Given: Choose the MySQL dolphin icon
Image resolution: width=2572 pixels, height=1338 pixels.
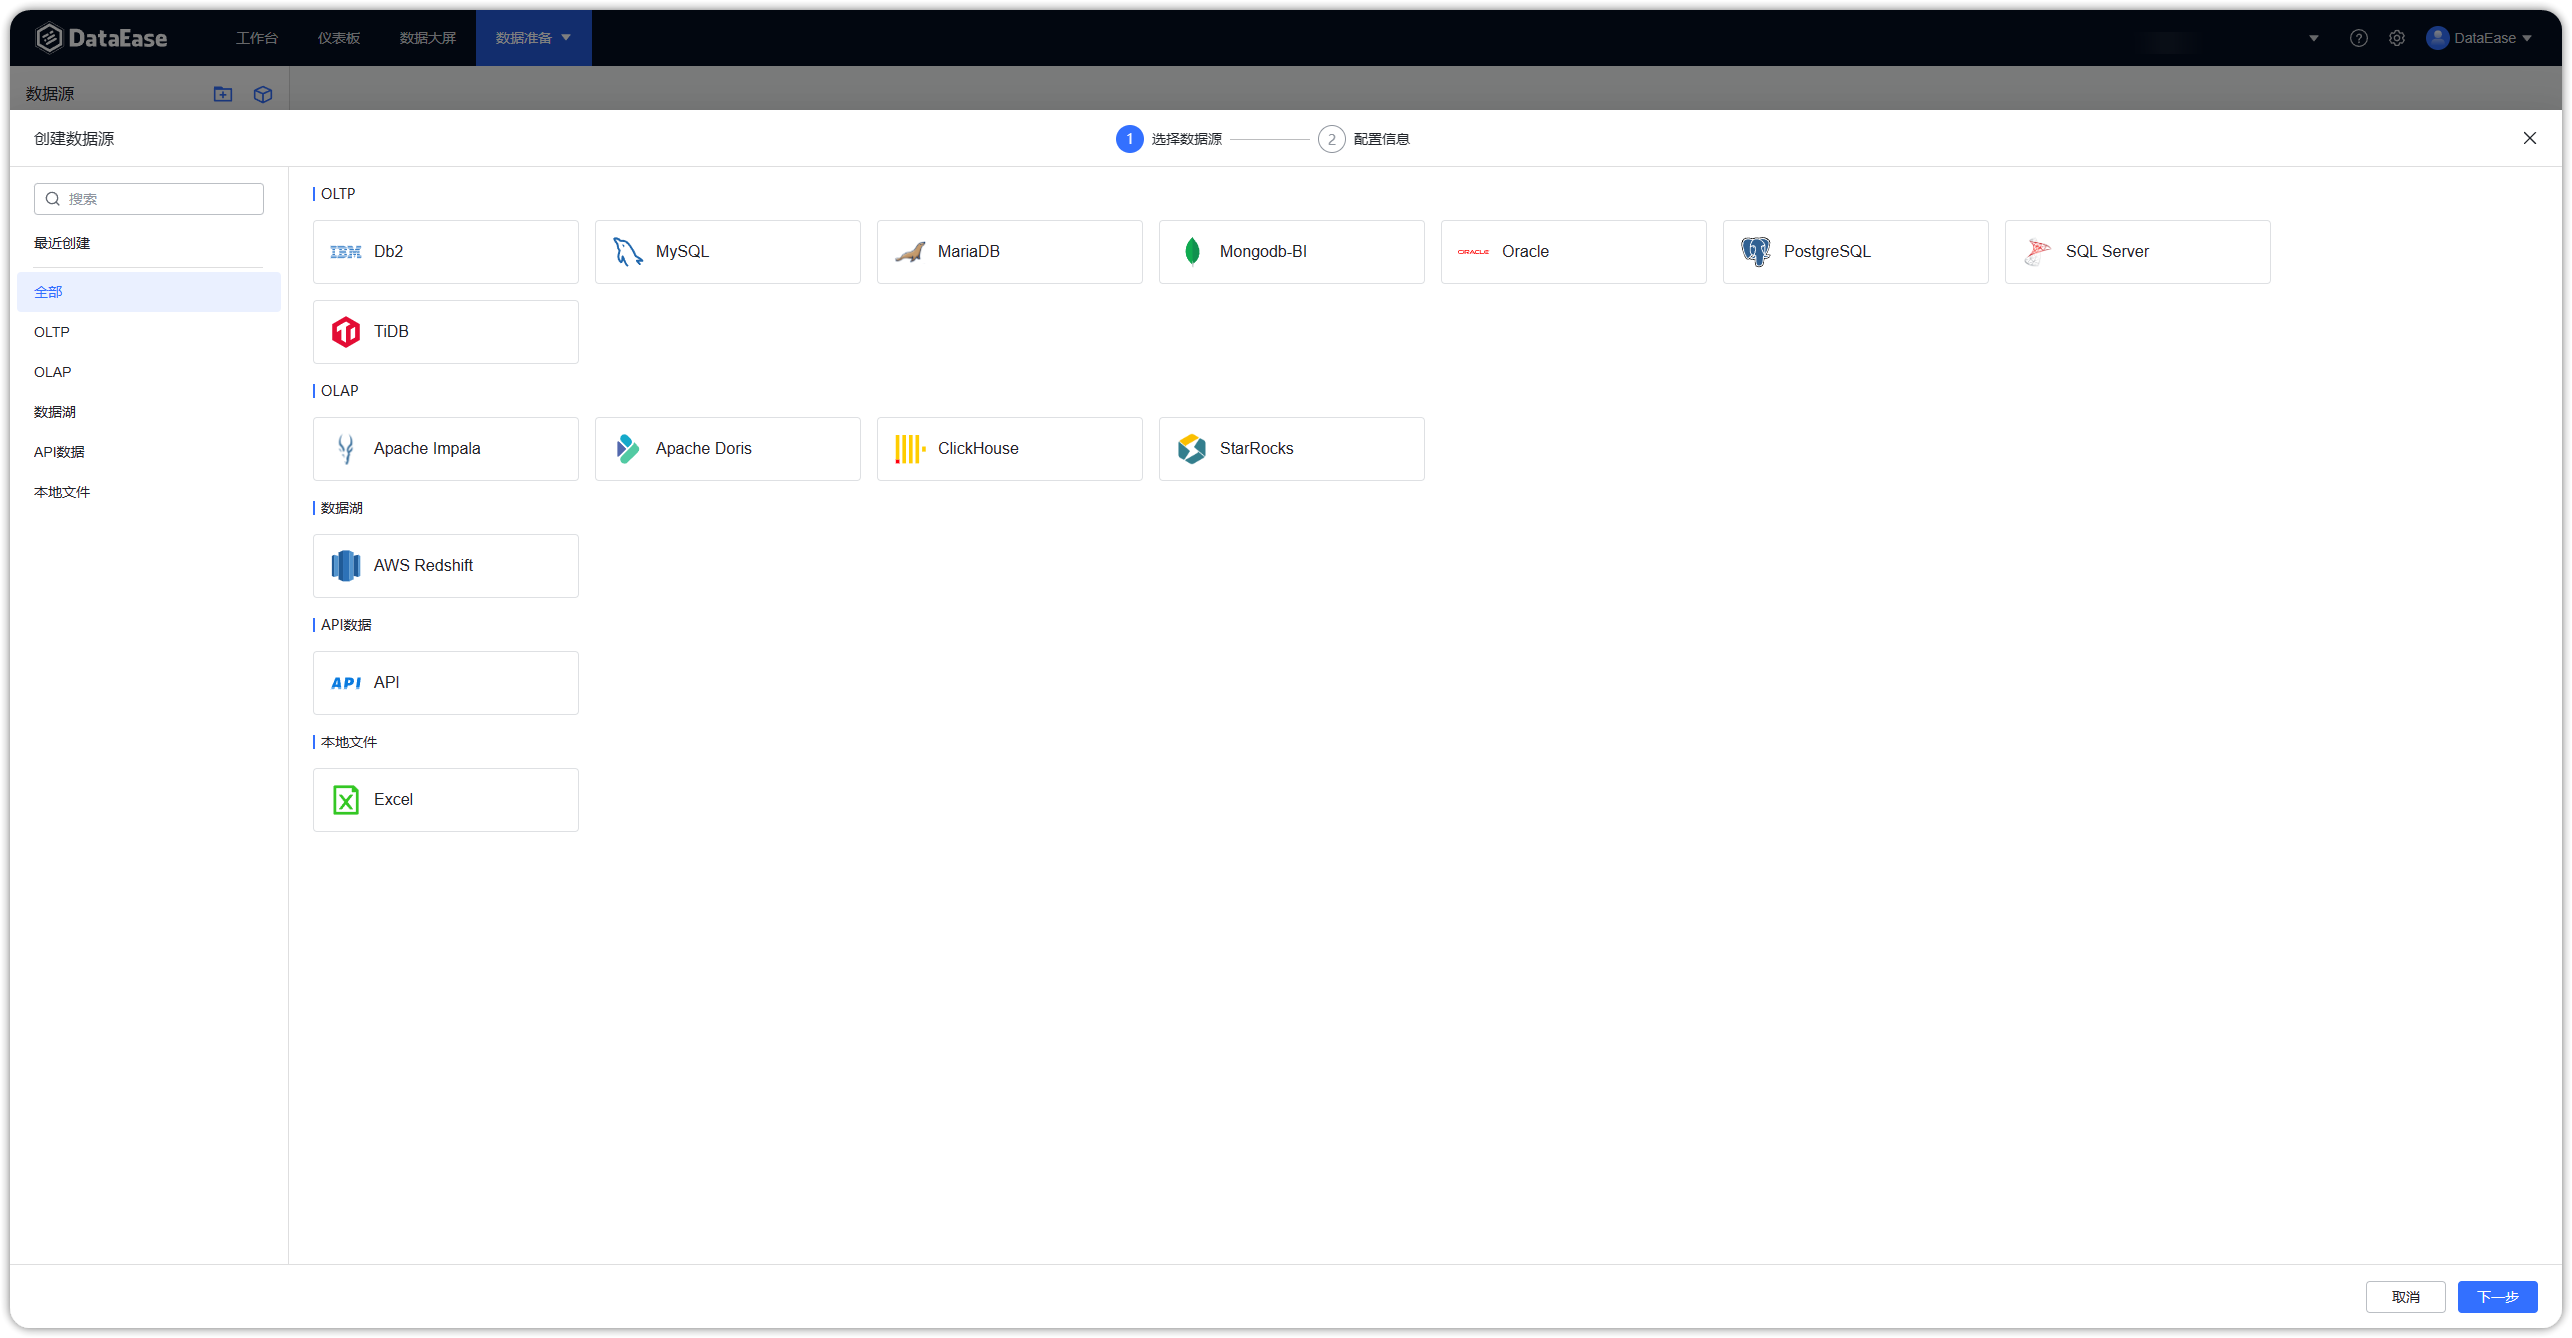Looking at the screenshot, I should click(x=628, y=252).
